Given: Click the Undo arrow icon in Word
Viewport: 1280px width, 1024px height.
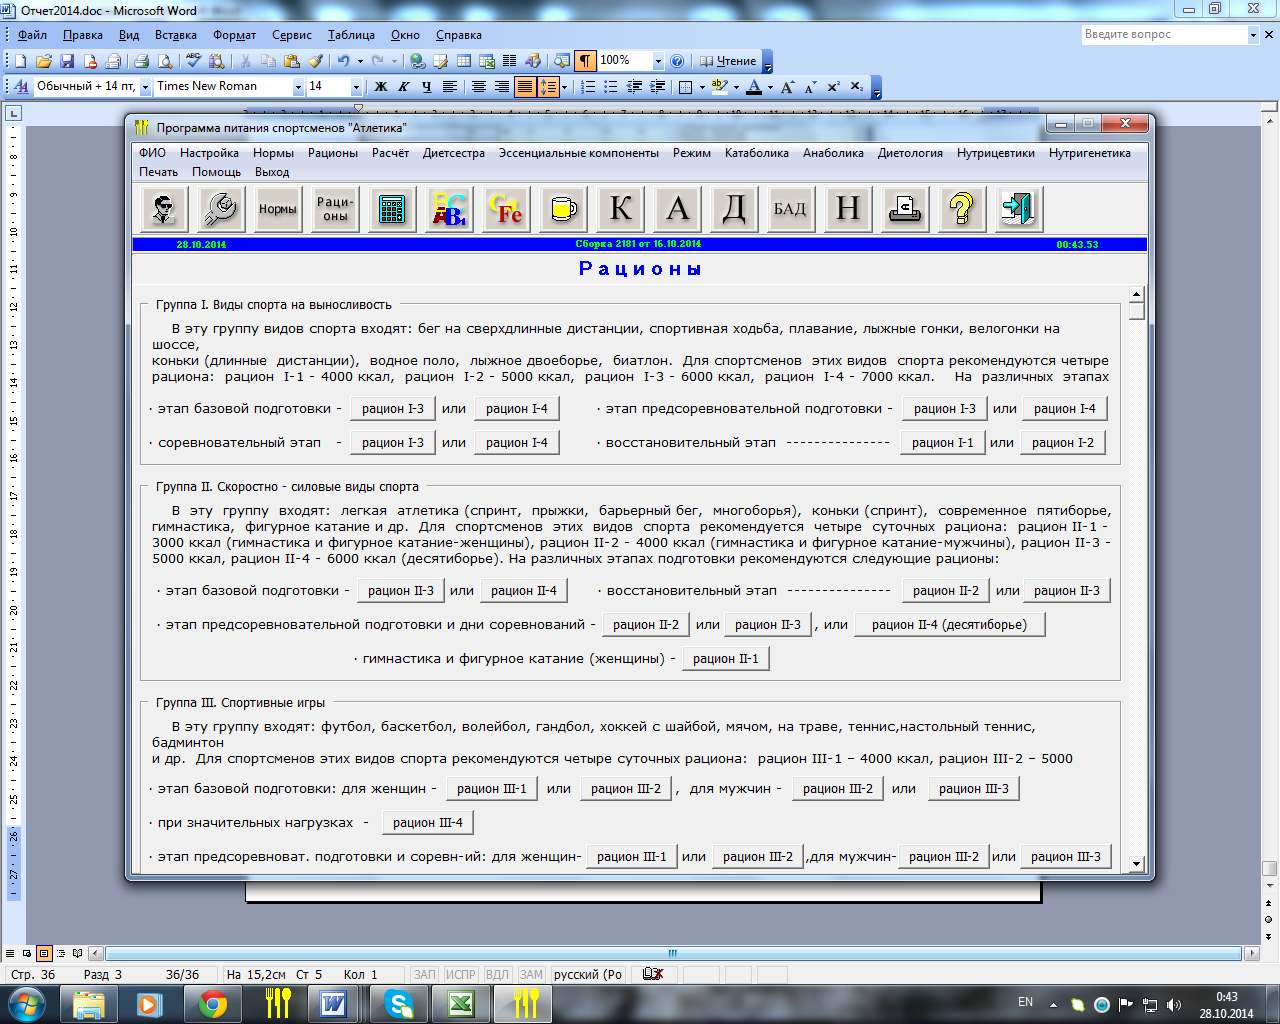Looking at the screenshot, I should (343, 61).
